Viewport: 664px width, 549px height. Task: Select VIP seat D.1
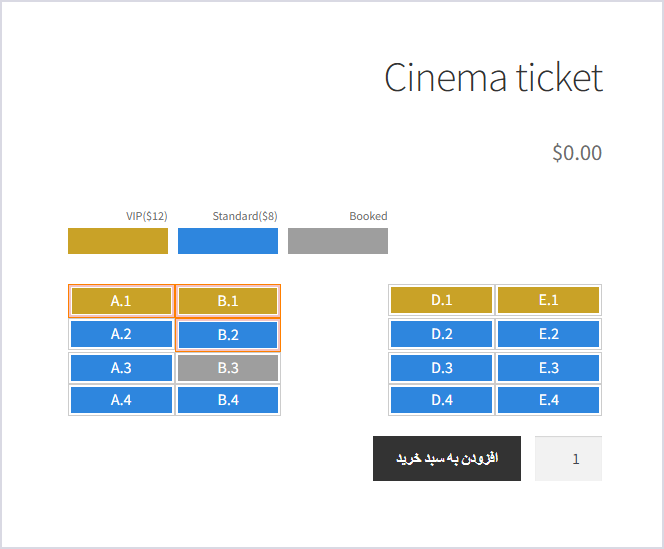click(x=441, y=300)
